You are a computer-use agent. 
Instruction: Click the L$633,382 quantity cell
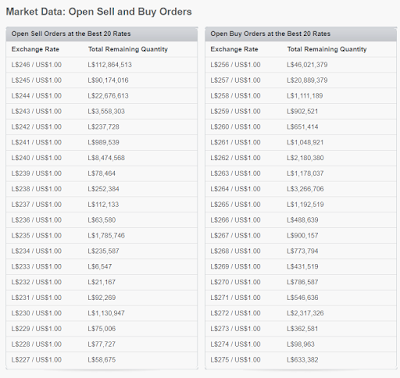tap(302, 360)
